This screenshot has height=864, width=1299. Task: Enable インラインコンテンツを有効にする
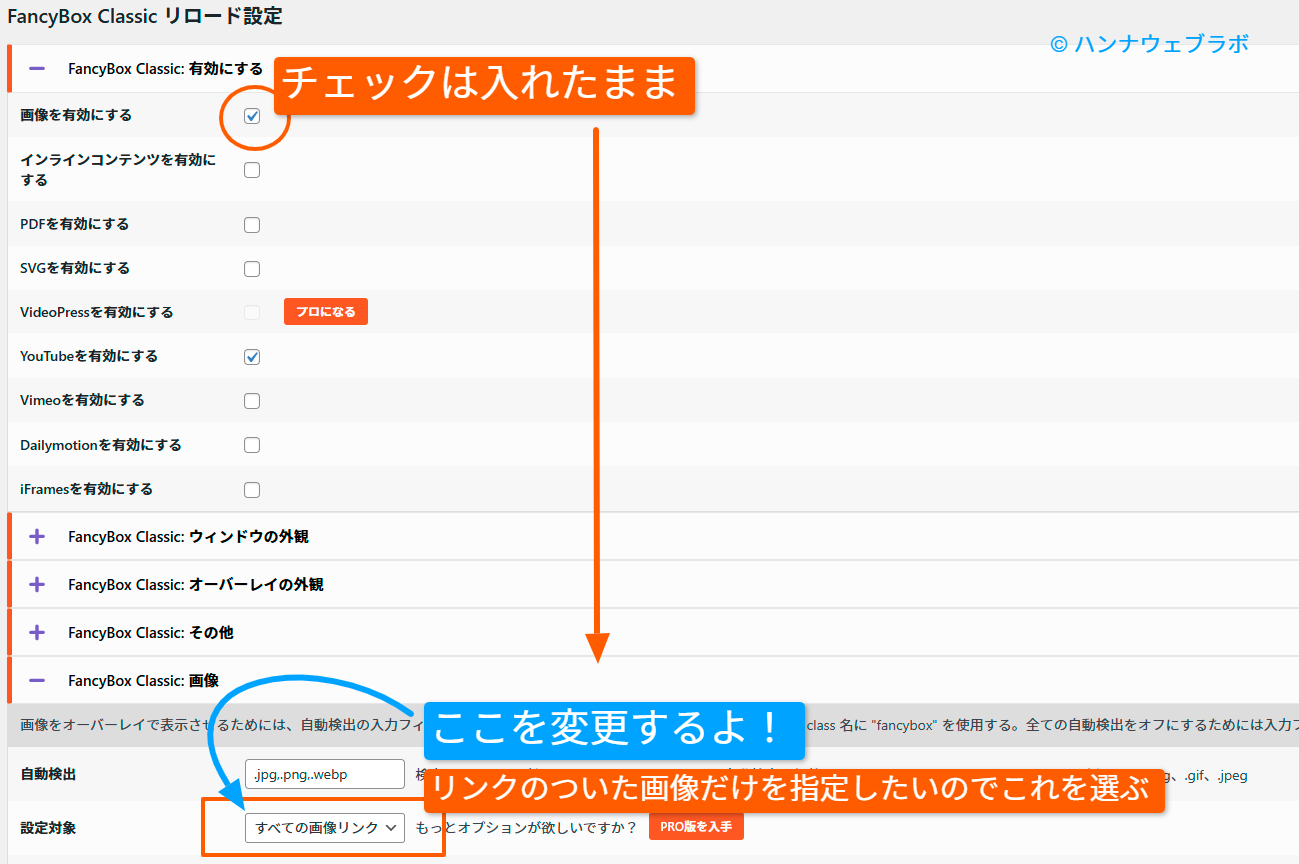pos(251,169)
